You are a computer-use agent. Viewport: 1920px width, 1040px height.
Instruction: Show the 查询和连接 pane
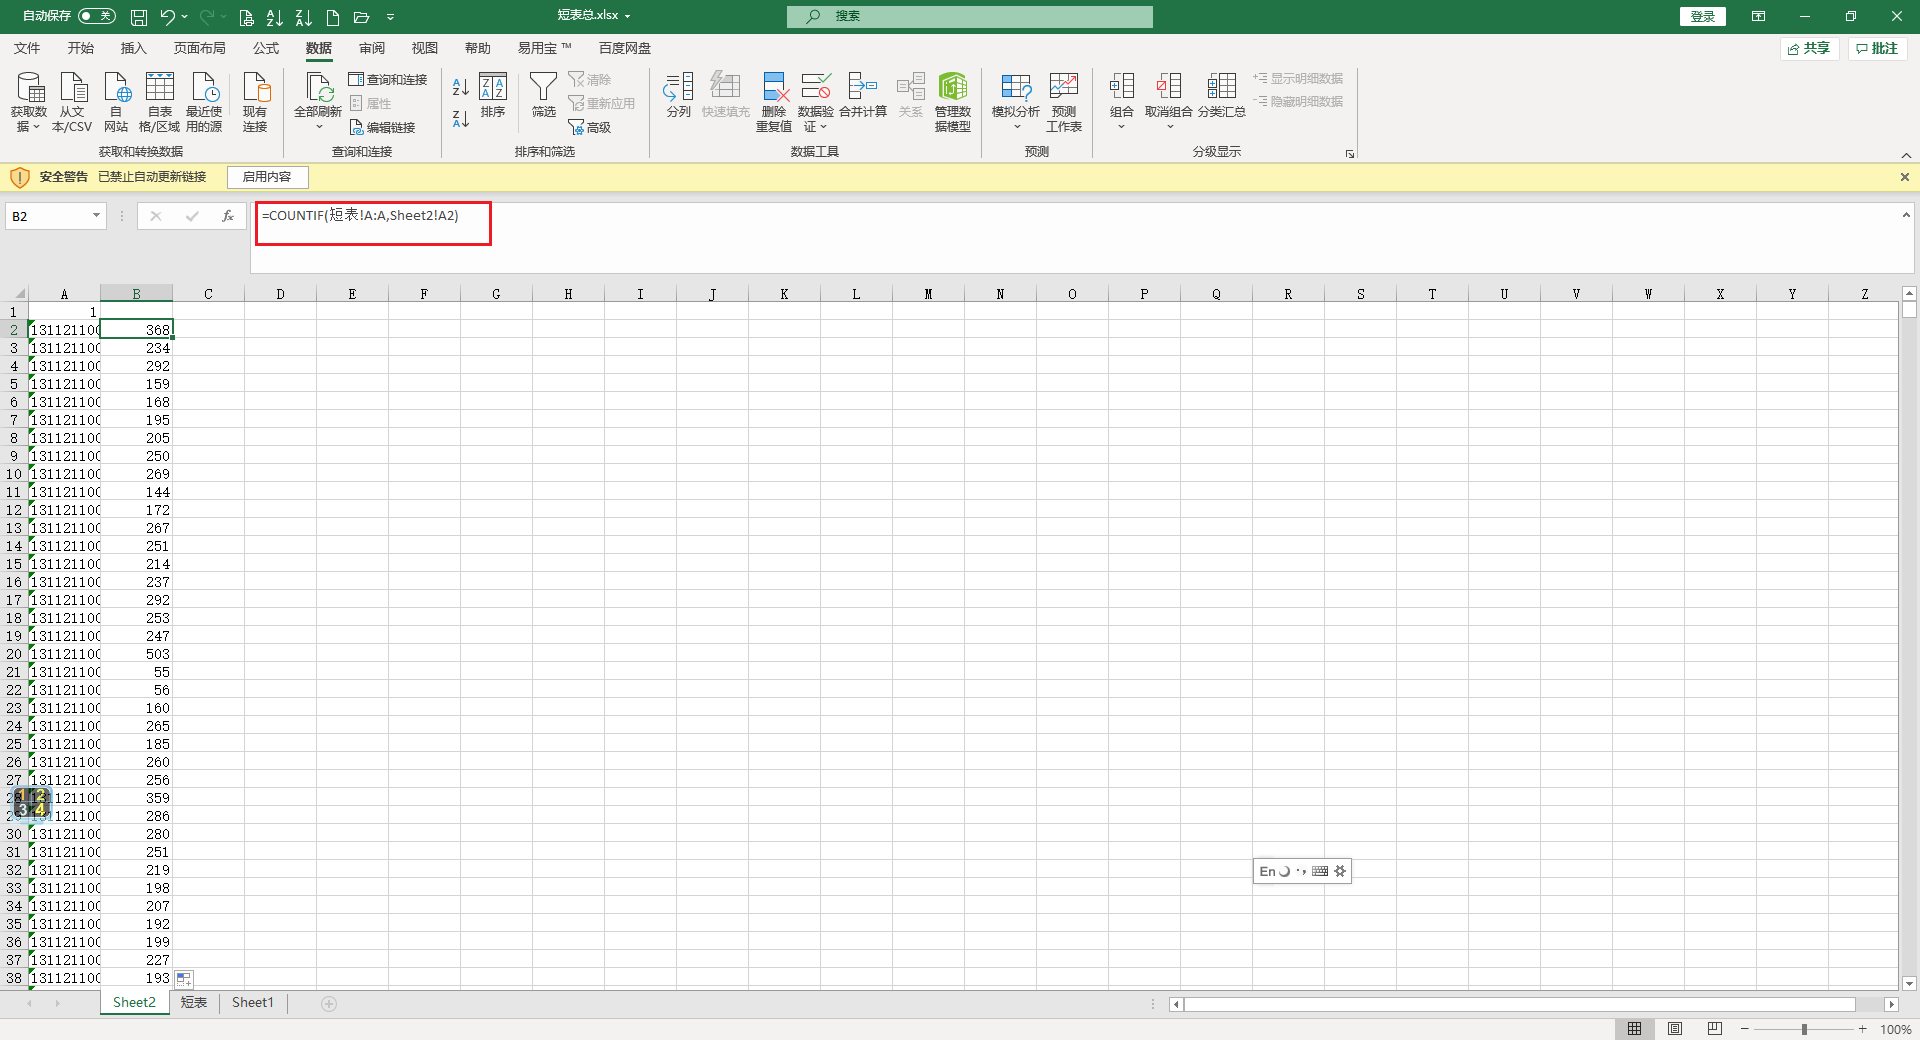pyautogui.click(x=388, y=79)
